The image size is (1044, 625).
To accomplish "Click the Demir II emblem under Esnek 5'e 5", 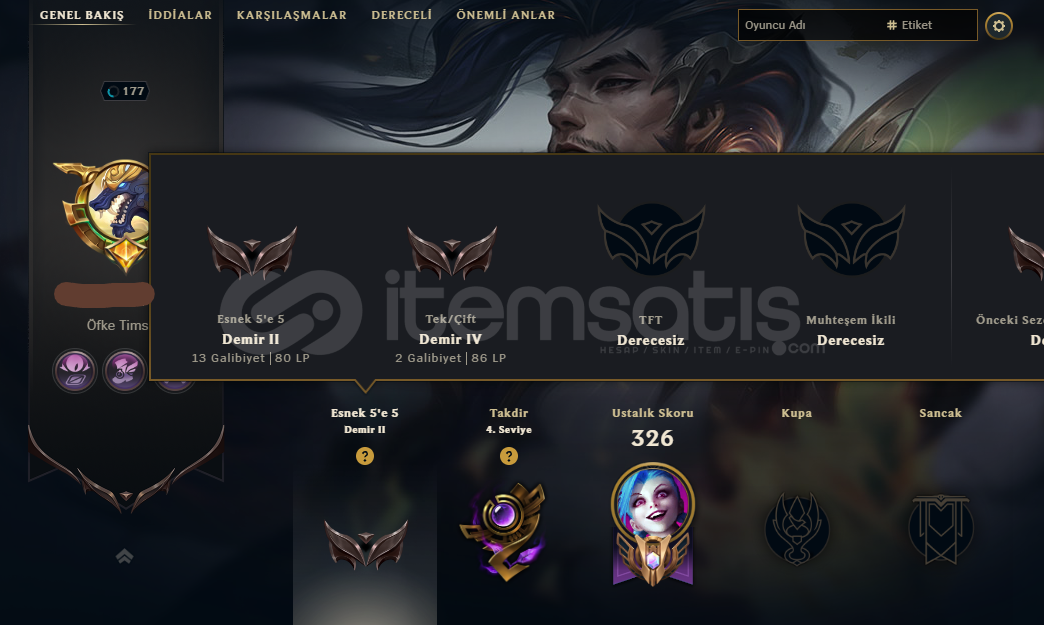I will click(x=366, y=544).
